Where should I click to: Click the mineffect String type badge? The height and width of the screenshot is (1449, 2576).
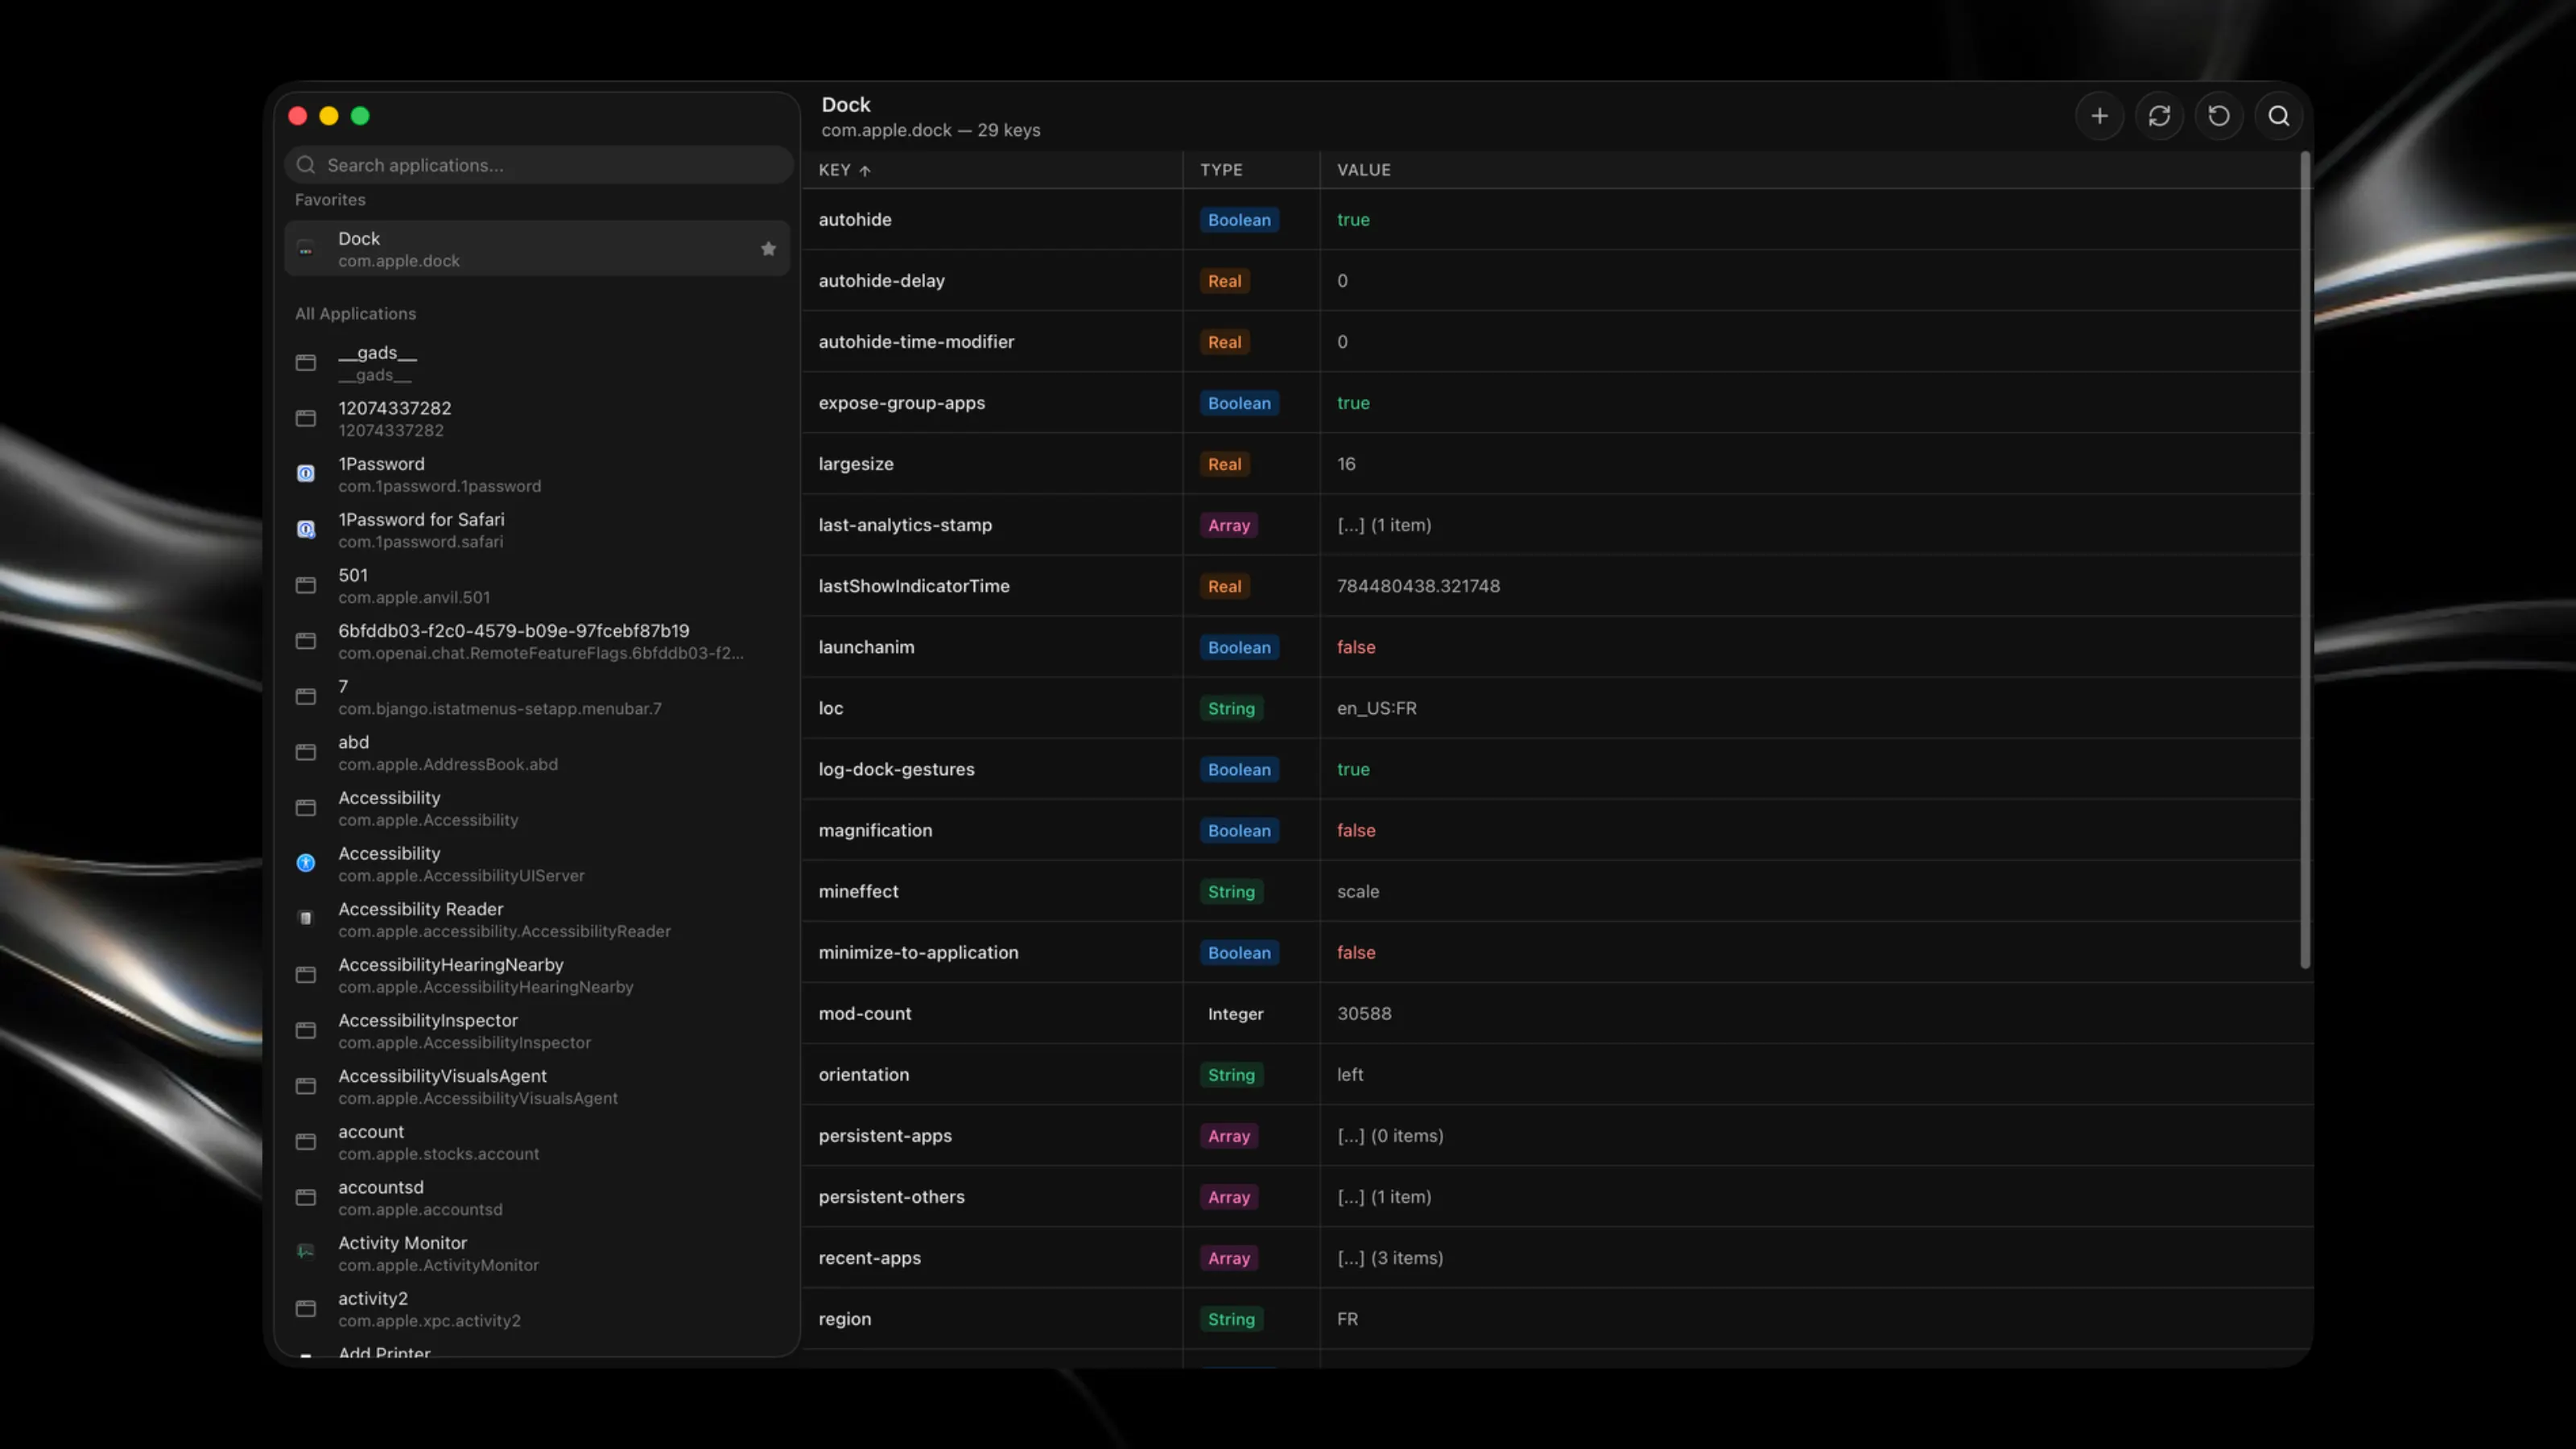pos(1231,892)
